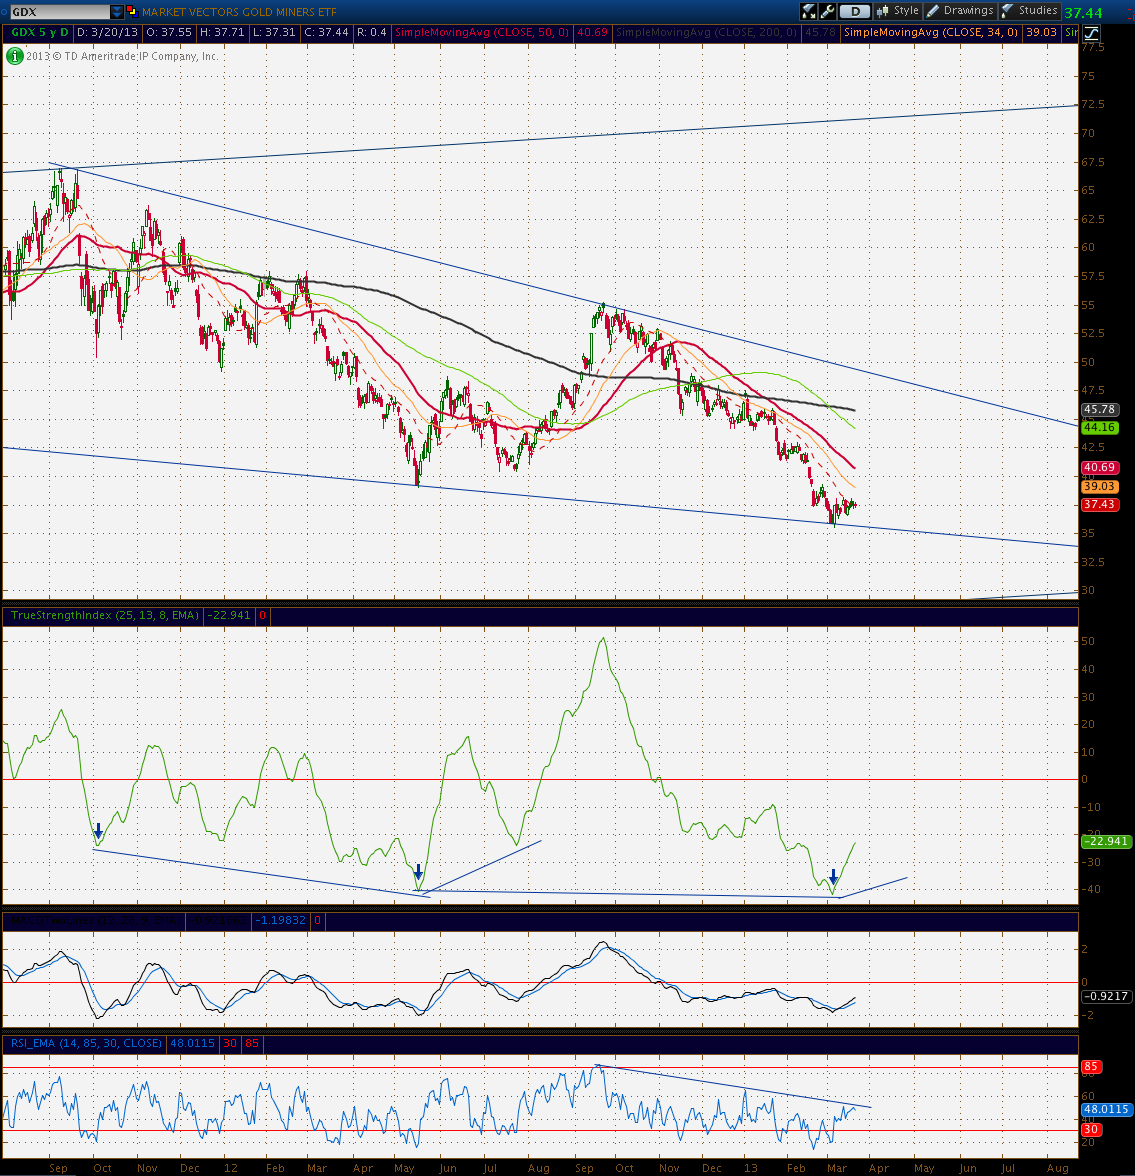Image resolution: width=1135 pixels, height=1176 pixels.
Task: Click the green 44.16 price bubble
Action: pos(1099,428)
